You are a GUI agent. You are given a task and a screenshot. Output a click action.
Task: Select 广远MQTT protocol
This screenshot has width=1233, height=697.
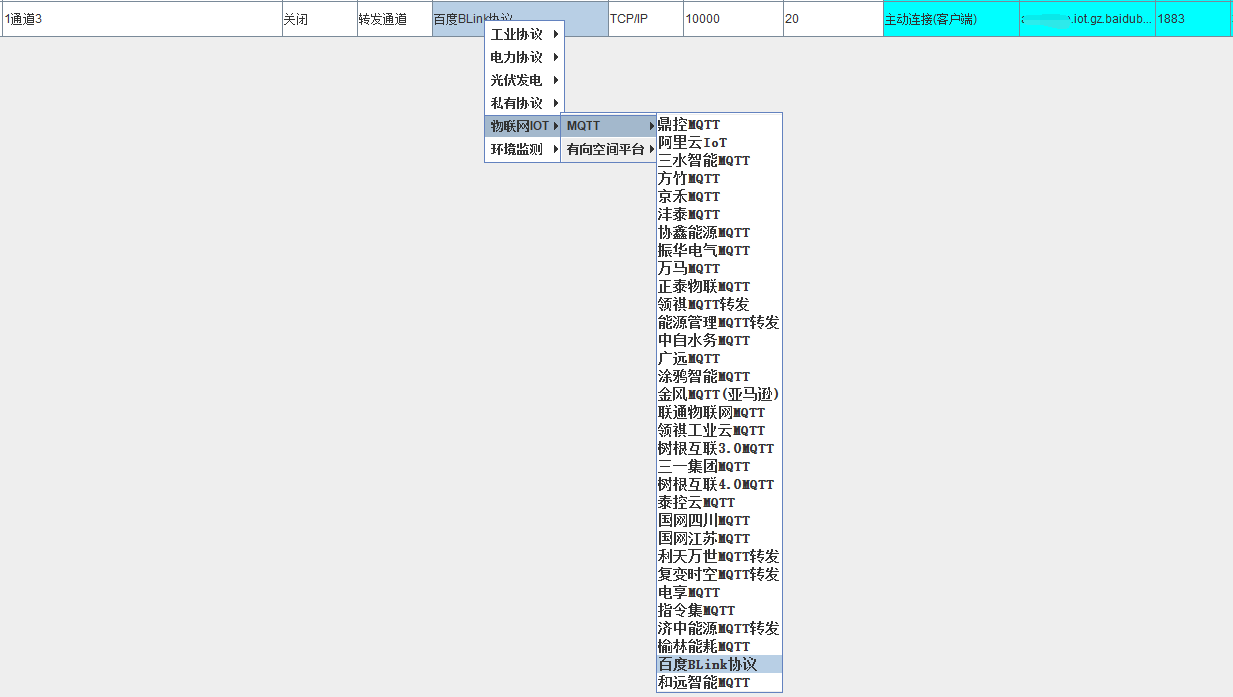[719, 358]
